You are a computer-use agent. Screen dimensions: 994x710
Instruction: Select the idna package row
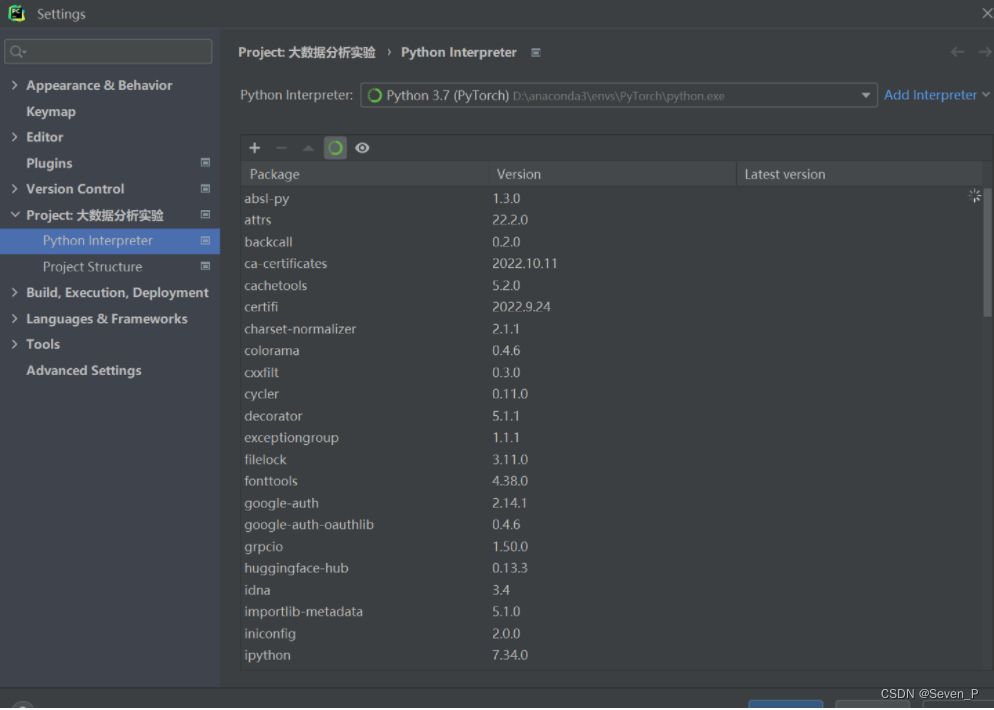click(612, 590)
